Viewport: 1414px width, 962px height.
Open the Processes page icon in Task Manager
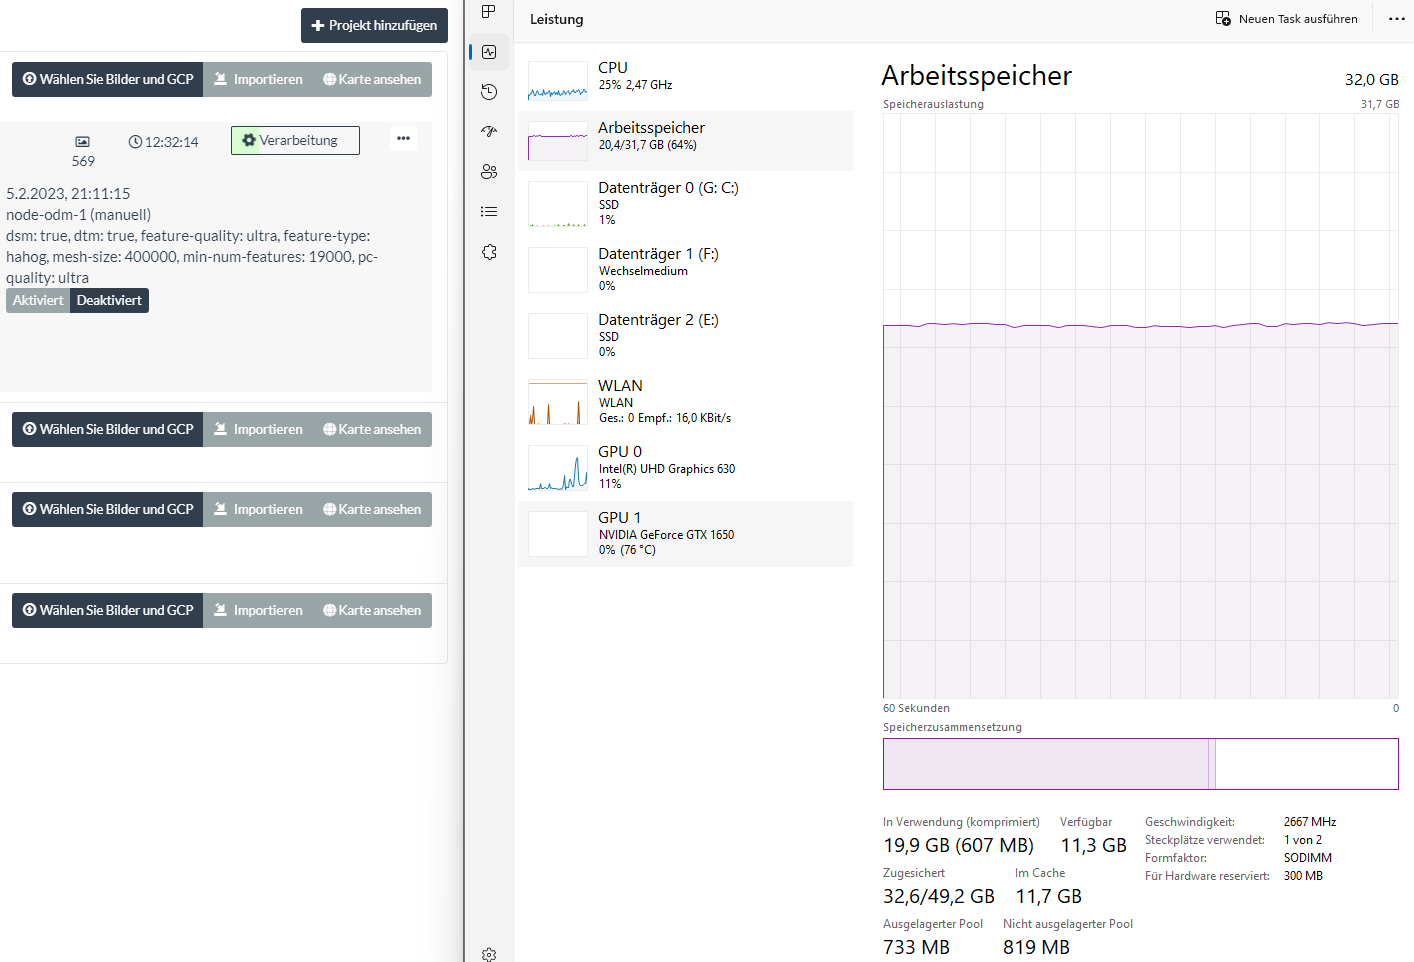[x=489, y=12]
